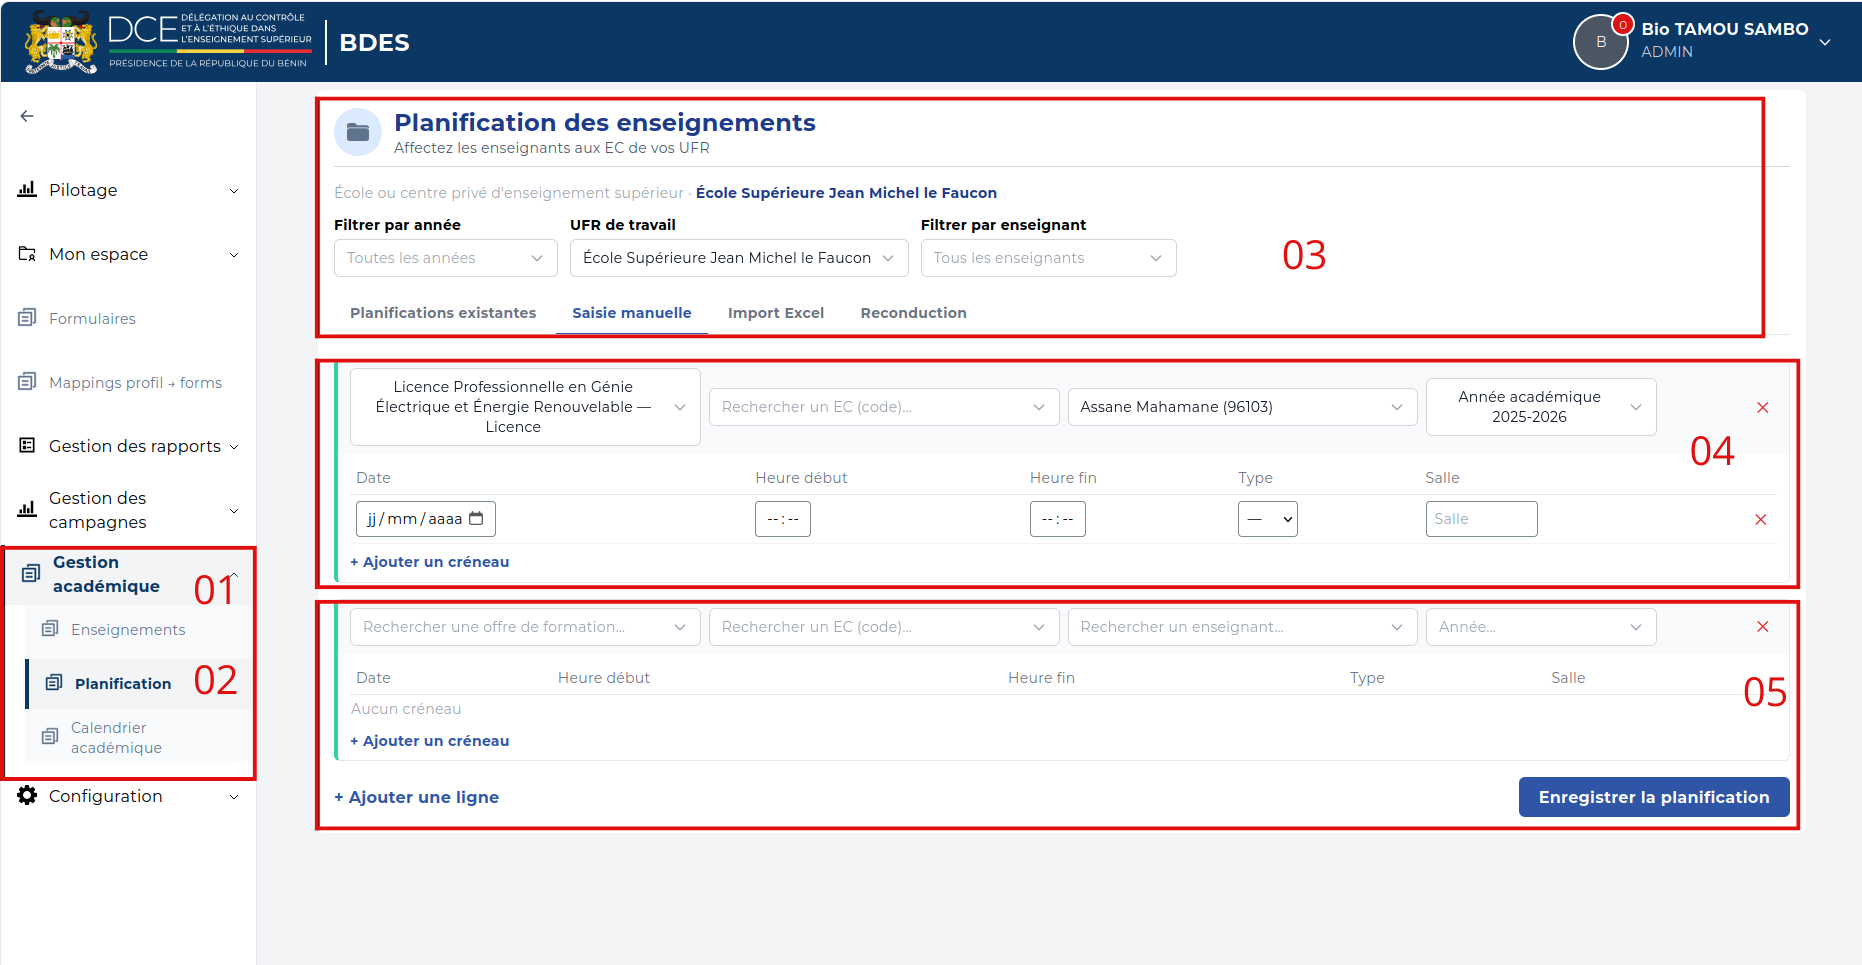Open the Reconduction tab
Image resolution: width=1862 pixels, height=965 pixels.
913,313
